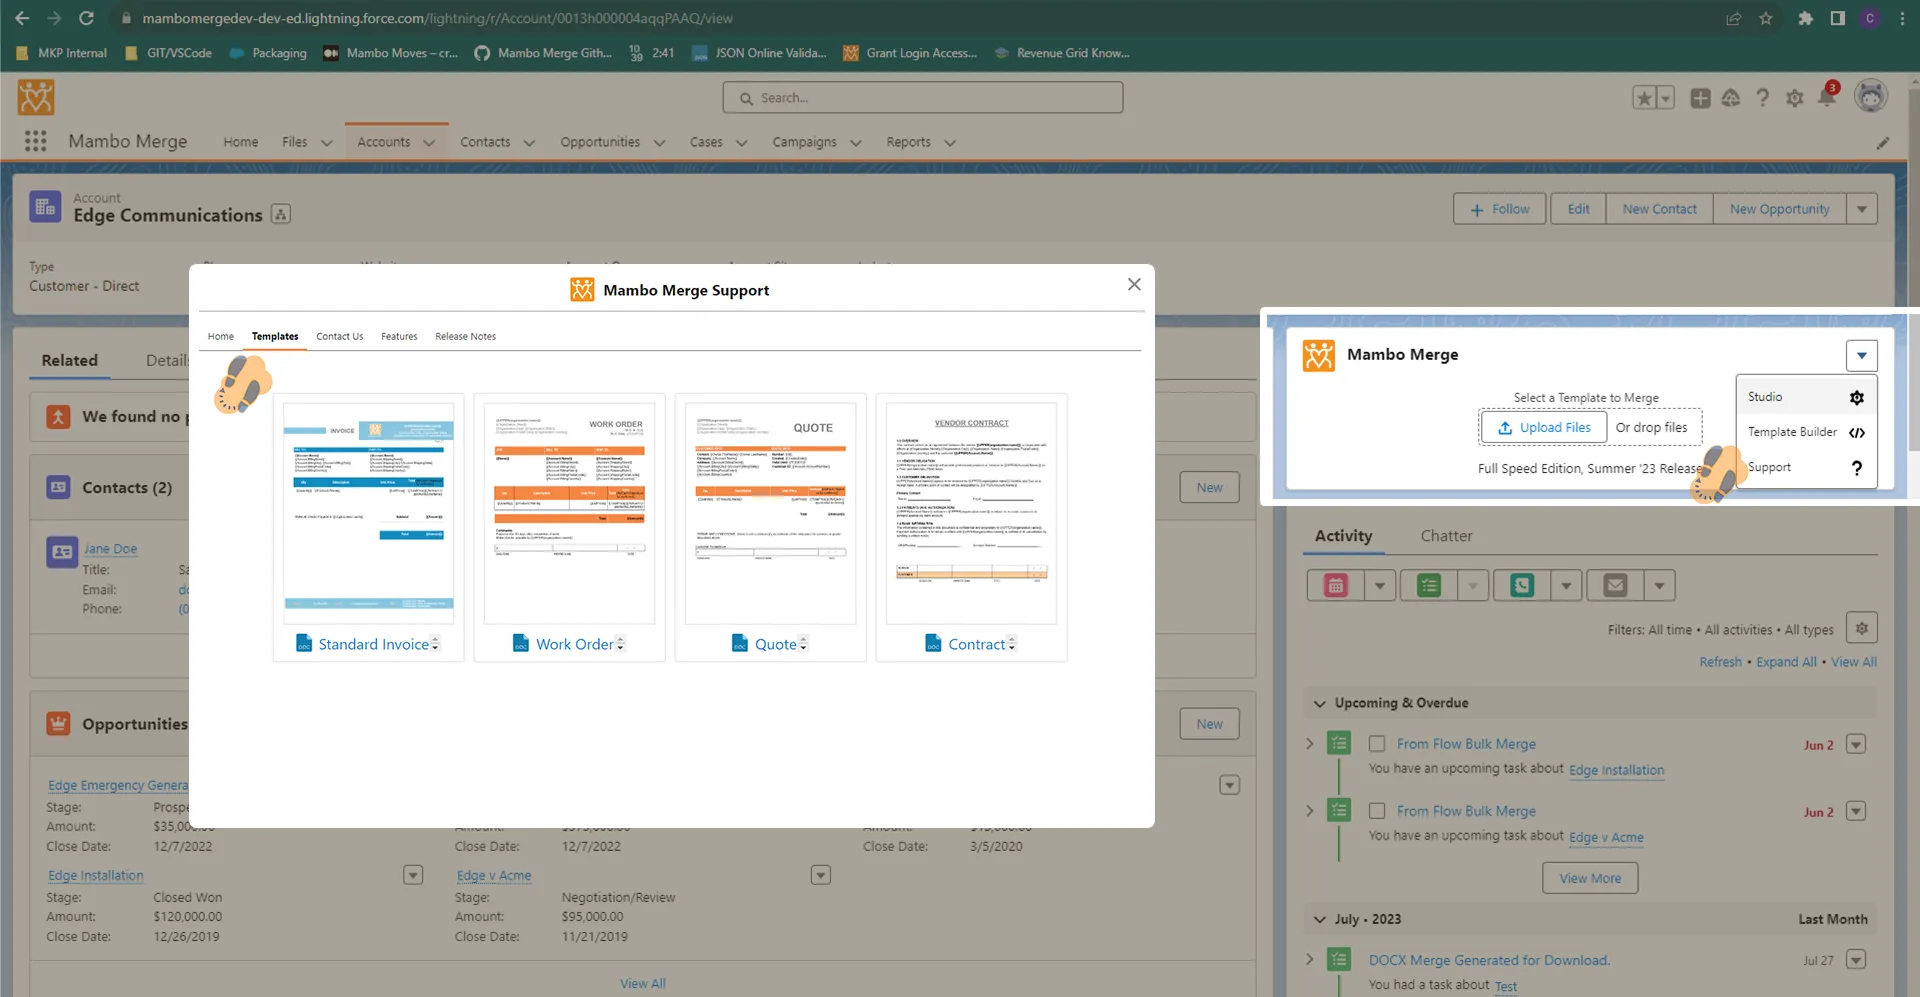Image resolution: width=1920 pixels, height=997 pixels.
Task: Open the Salesforce help question mark
Action: pos(1763,98)
